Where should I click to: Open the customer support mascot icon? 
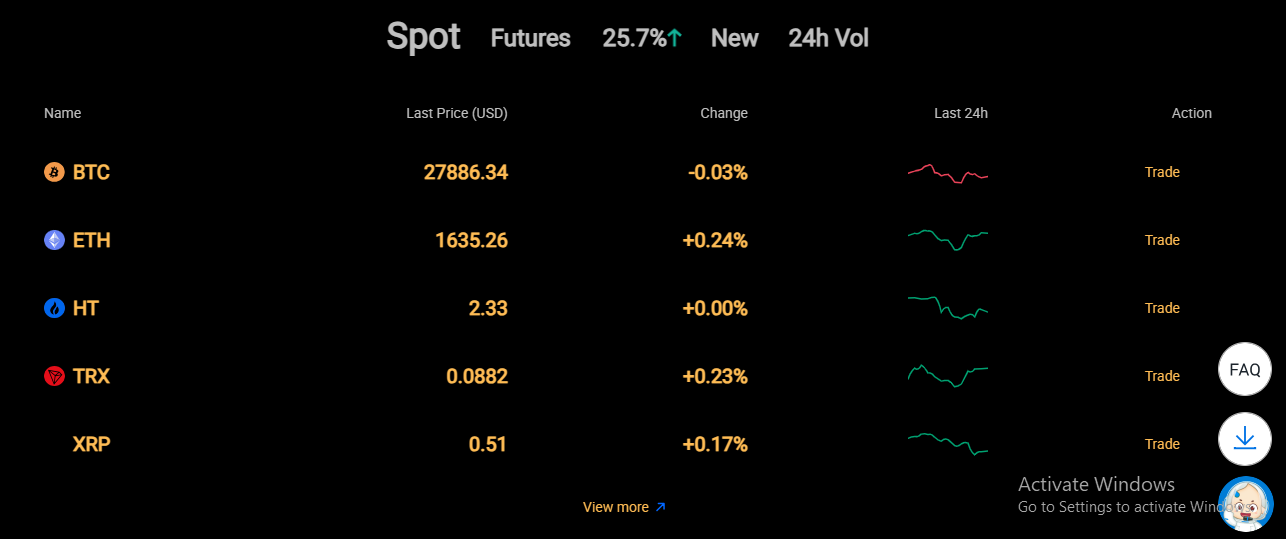[x=1246, y=505]
